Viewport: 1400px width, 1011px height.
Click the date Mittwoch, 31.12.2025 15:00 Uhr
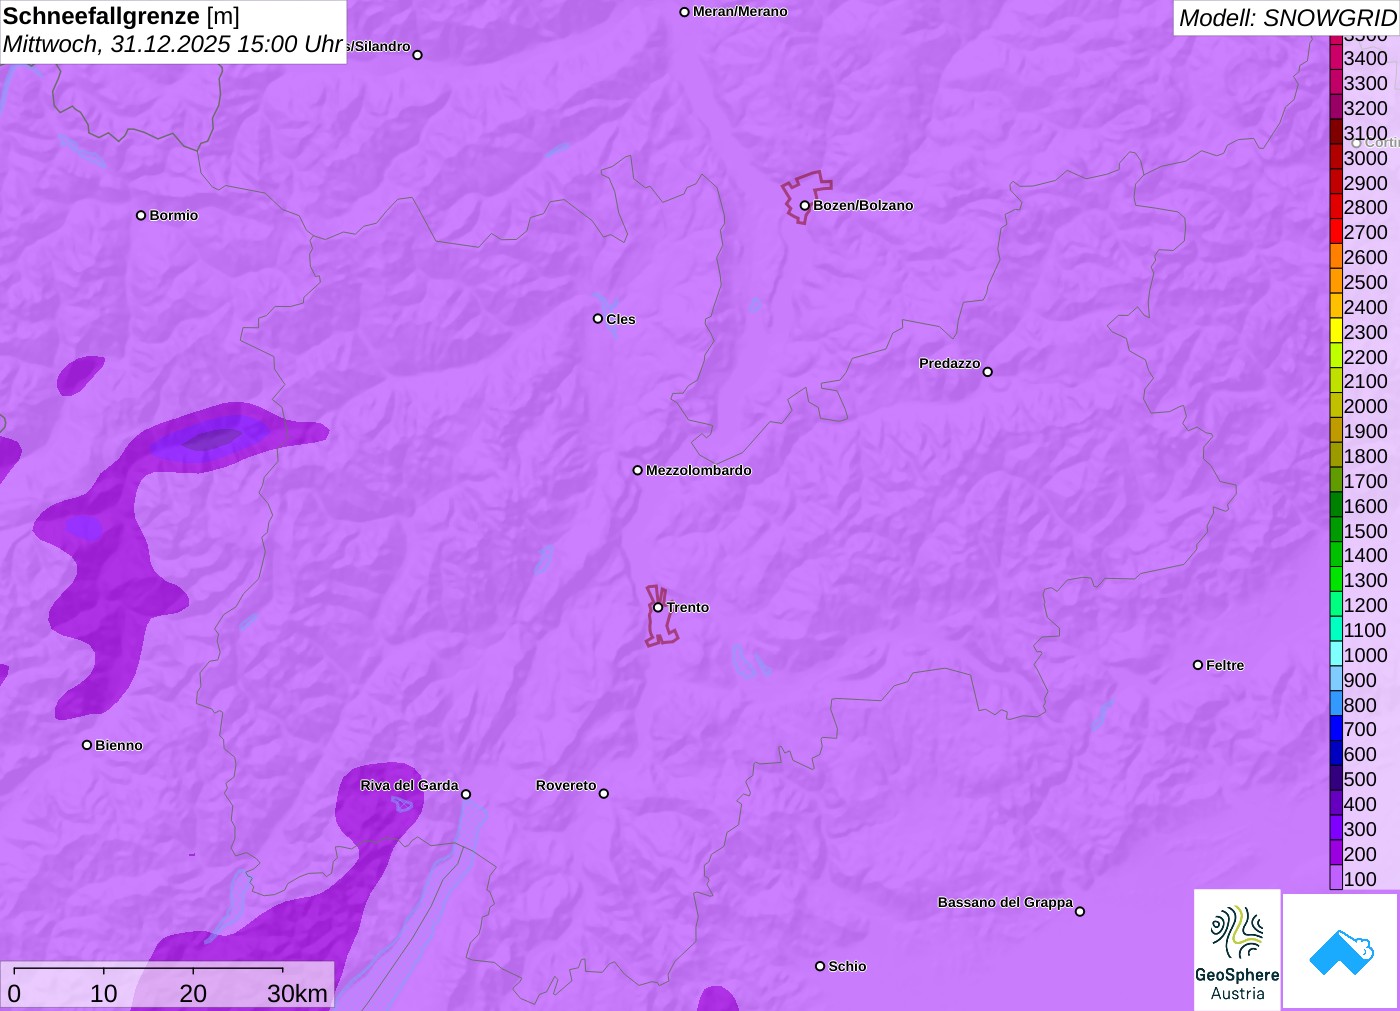click(x=173, y=44)
